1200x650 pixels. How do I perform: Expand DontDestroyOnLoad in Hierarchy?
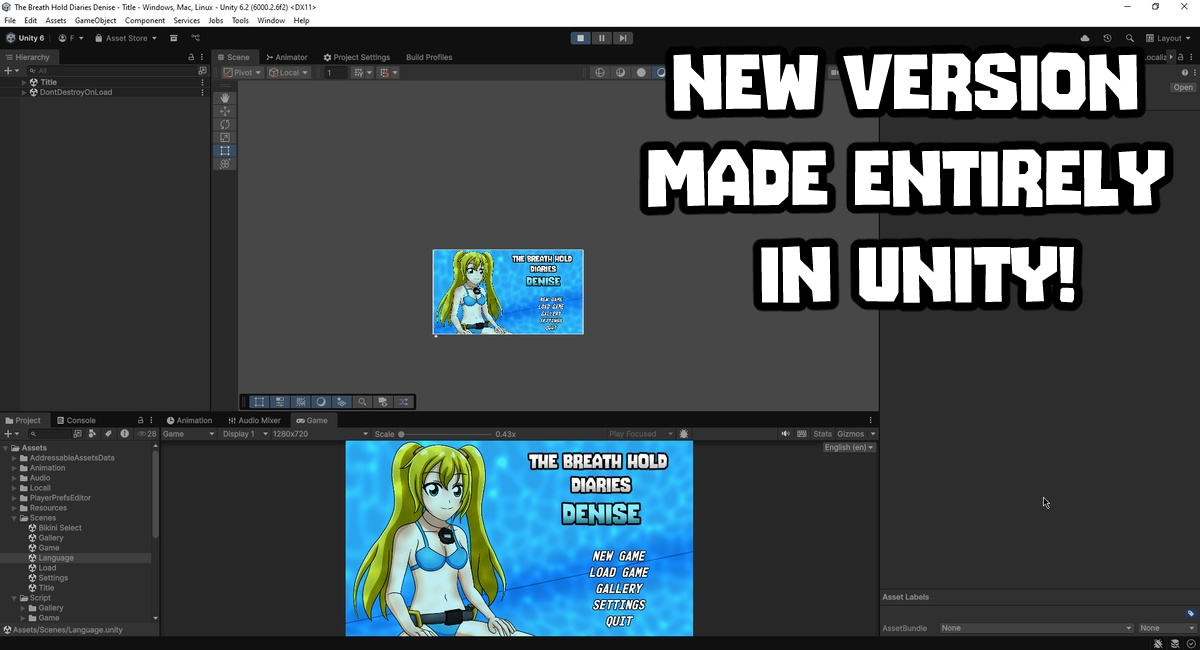coord(24,92)
